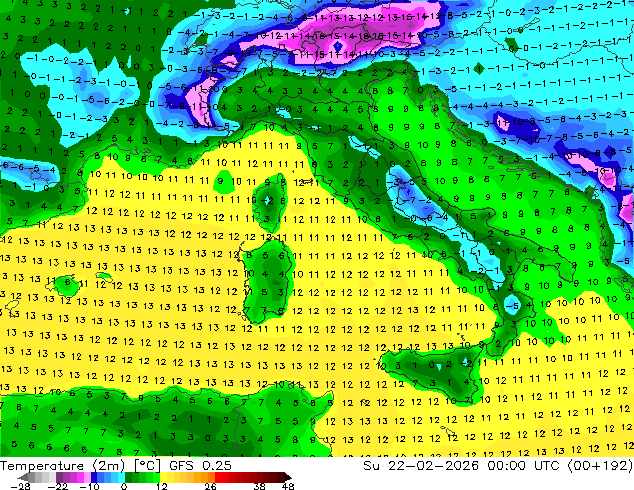Screen dimensions: 634x490
Task: Click the date 'Su 22-02-2026' text
Action: 421,466
